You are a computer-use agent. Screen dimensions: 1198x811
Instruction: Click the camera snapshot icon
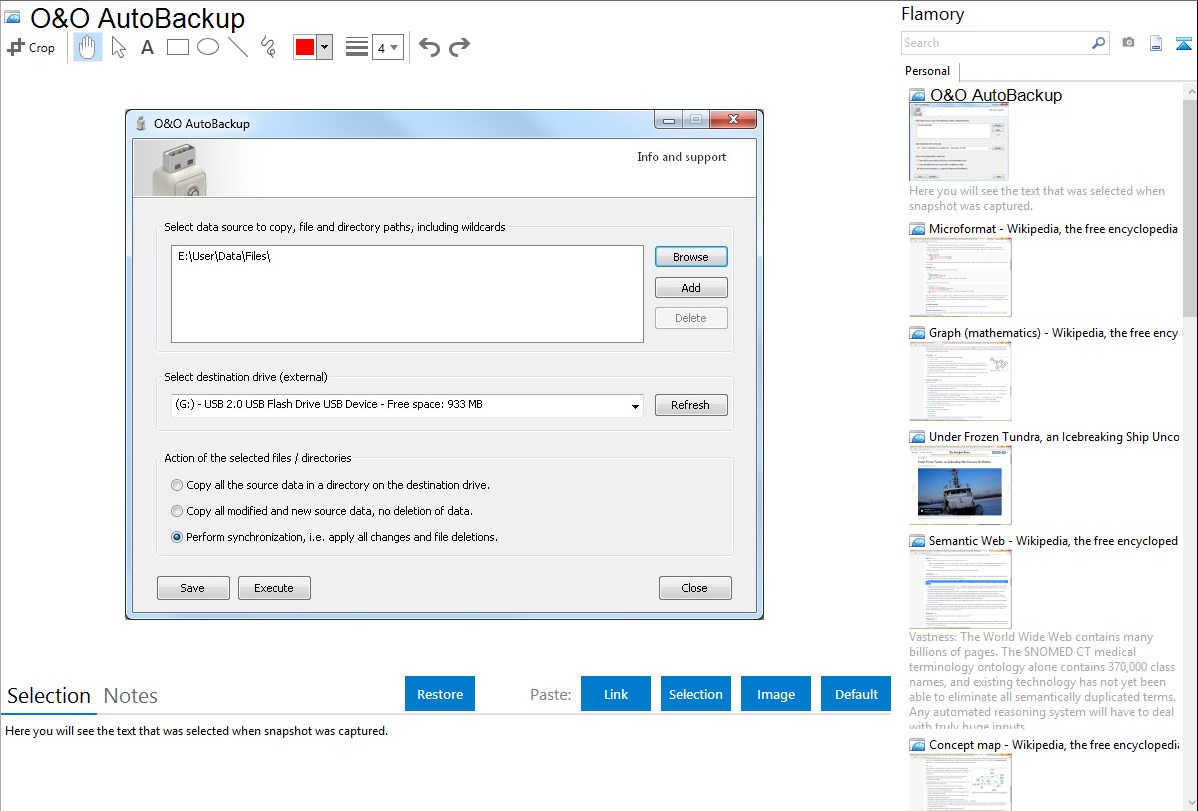coord(1128,43)
